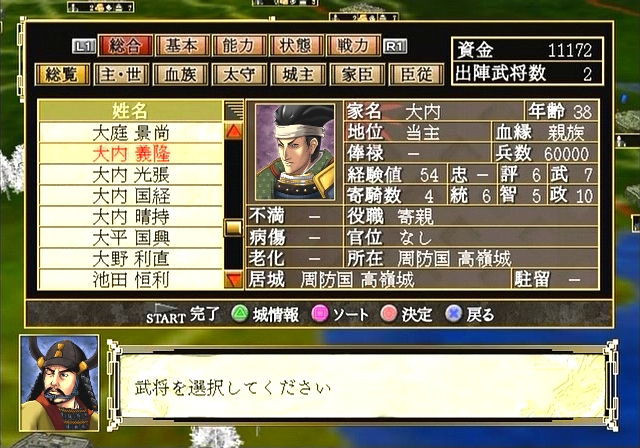Toggle the 家臣 filter button

tap(357, 75)
